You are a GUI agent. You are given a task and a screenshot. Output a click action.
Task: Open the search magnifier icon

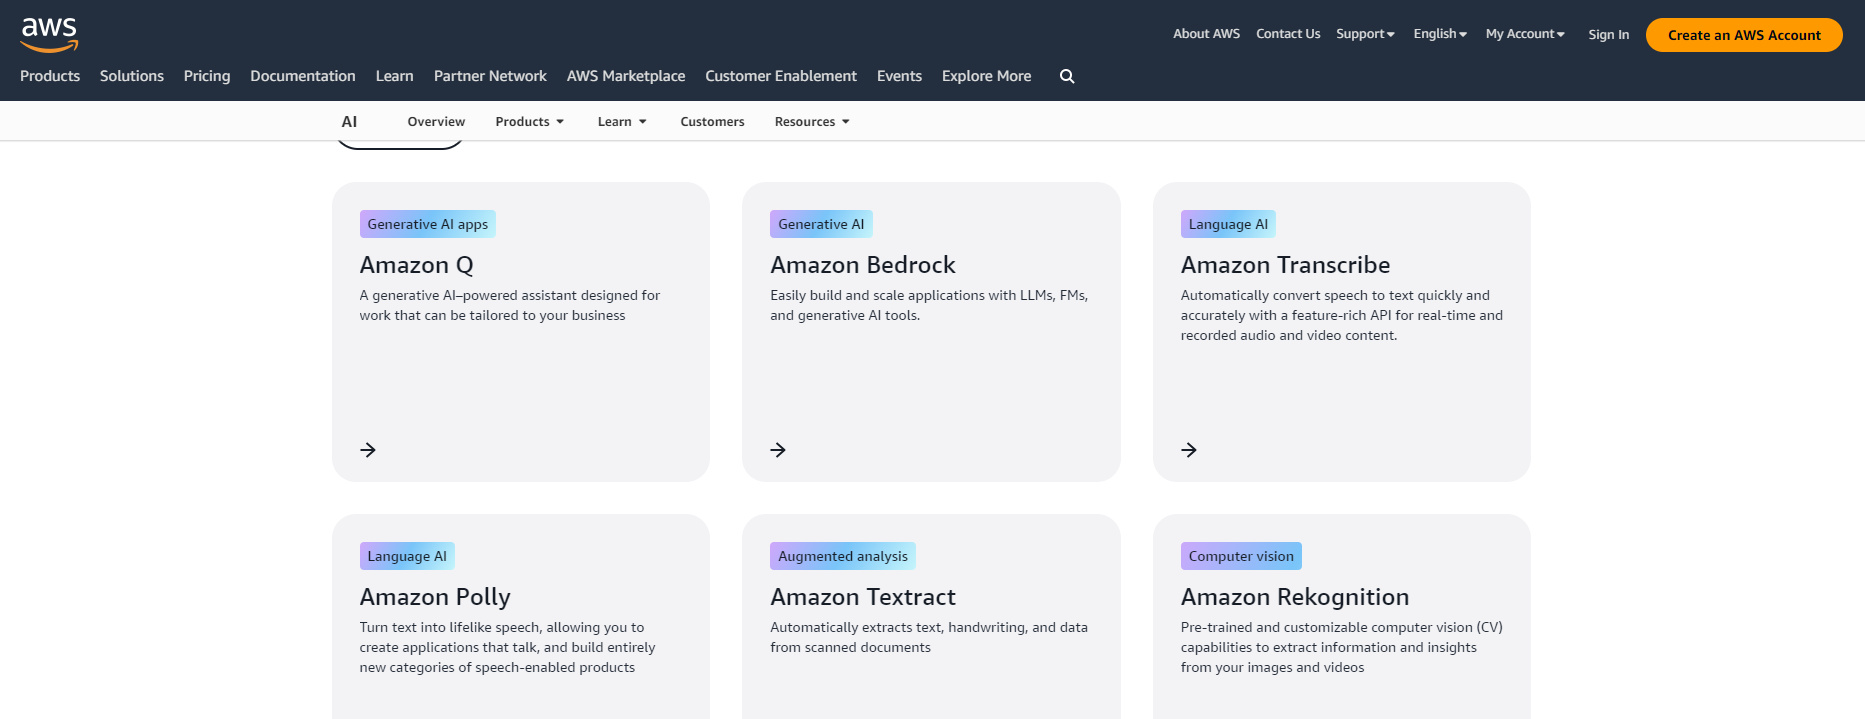click(1067, 76)
